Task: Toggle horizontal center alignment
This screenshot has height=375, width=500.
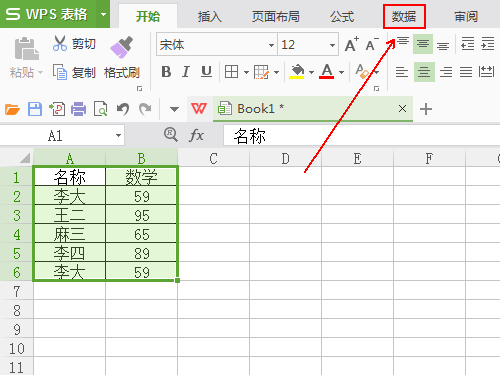Action: [x=424, y=72]
